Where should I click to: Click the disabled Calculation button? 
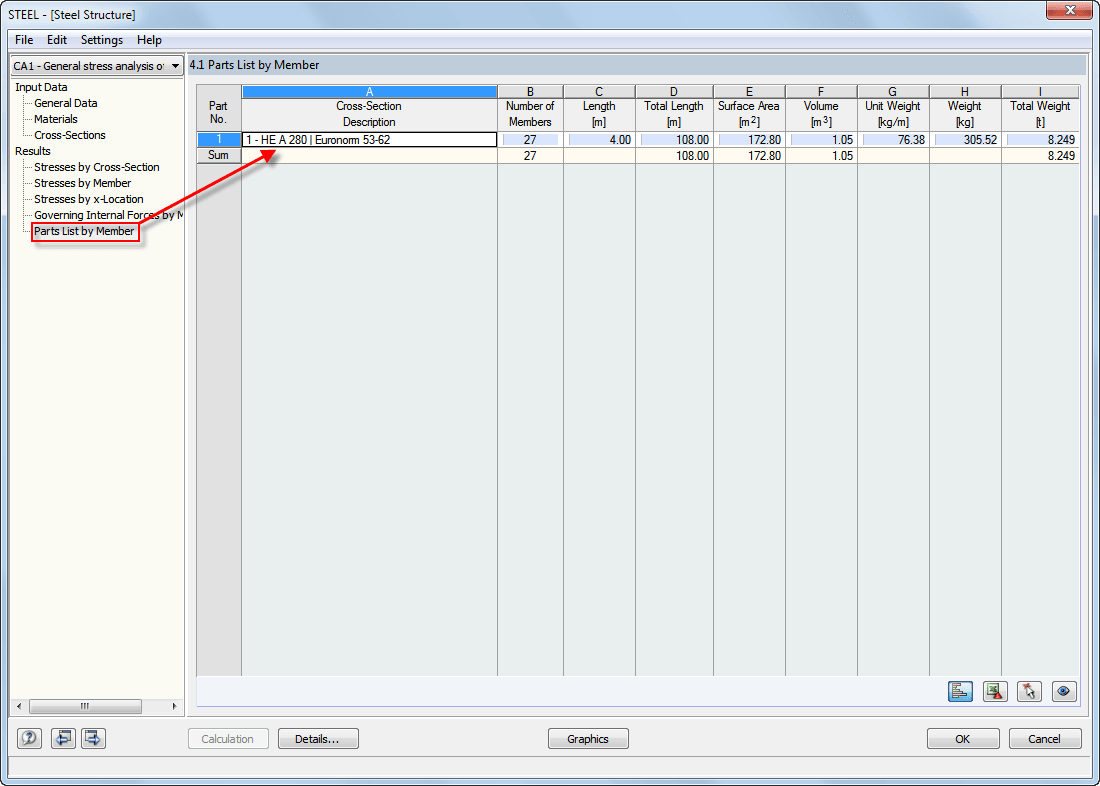[228, 739]
